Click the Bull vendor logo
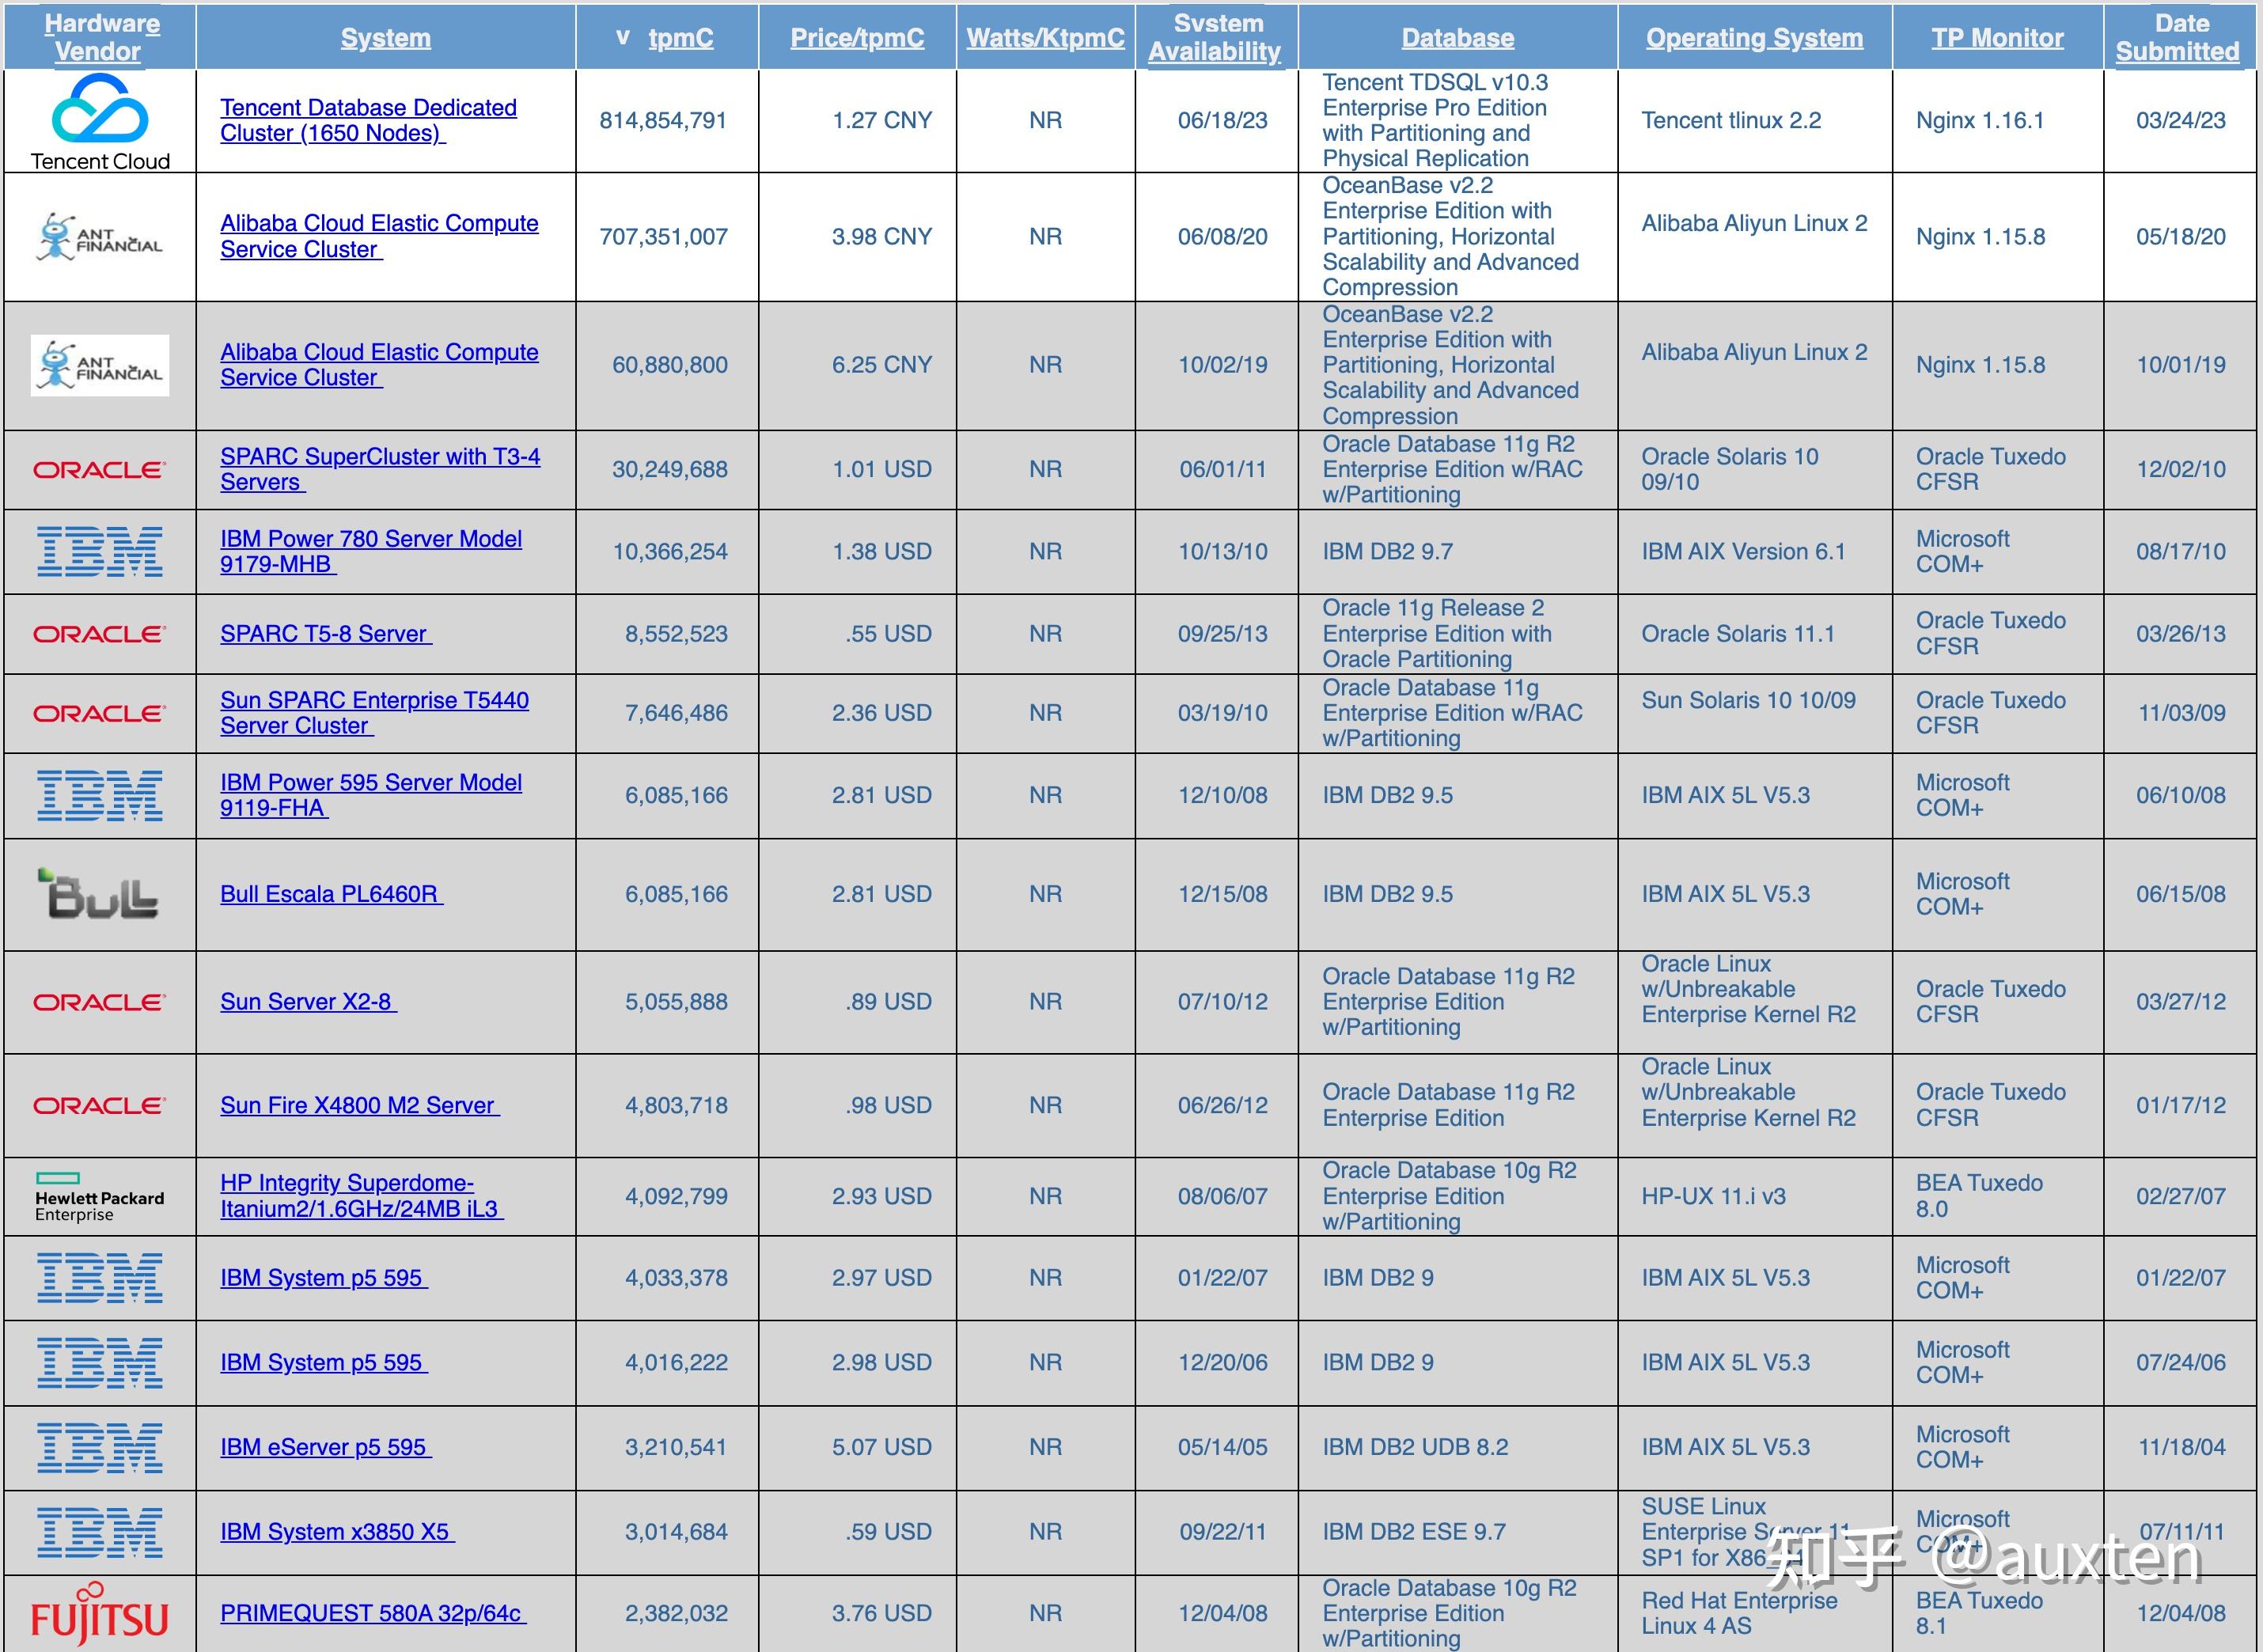This screenshot has width=2263, height=1652. click(x=99, y=894)
